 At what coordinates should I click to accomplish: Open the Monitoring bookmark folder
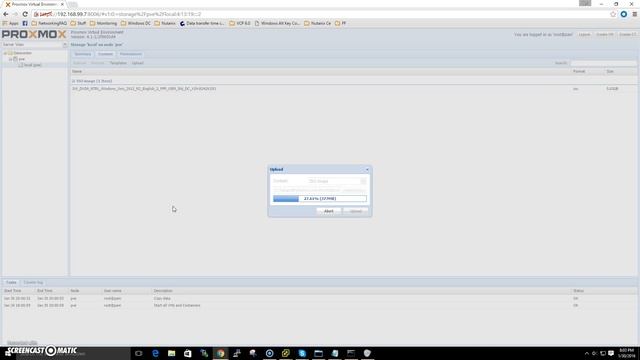103,23
